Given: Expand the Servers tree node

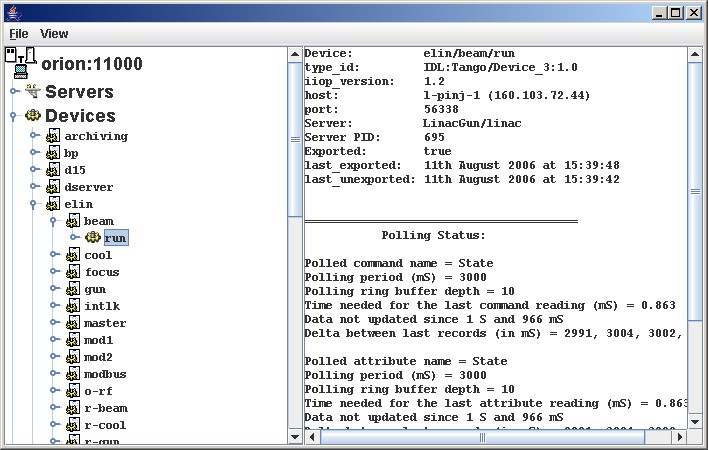Looking at the screenshot, I should (13, 92).
